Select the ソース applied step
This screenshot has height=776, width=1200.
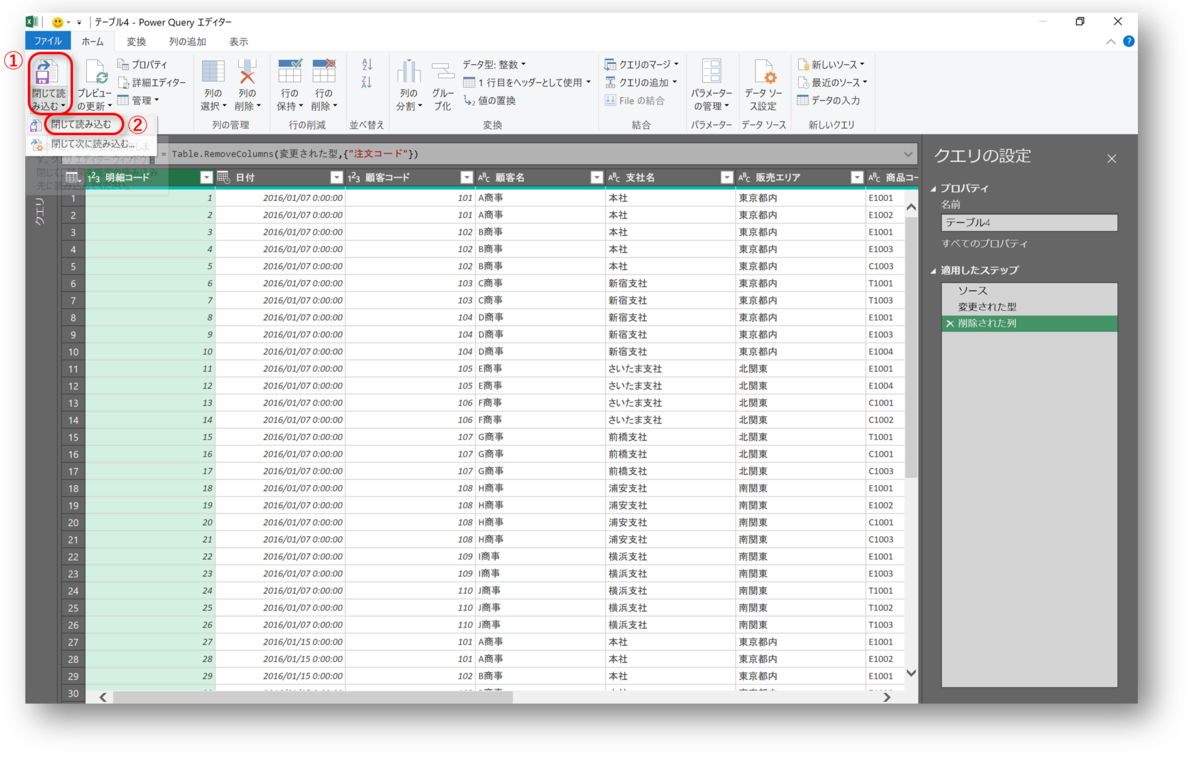1029,291
